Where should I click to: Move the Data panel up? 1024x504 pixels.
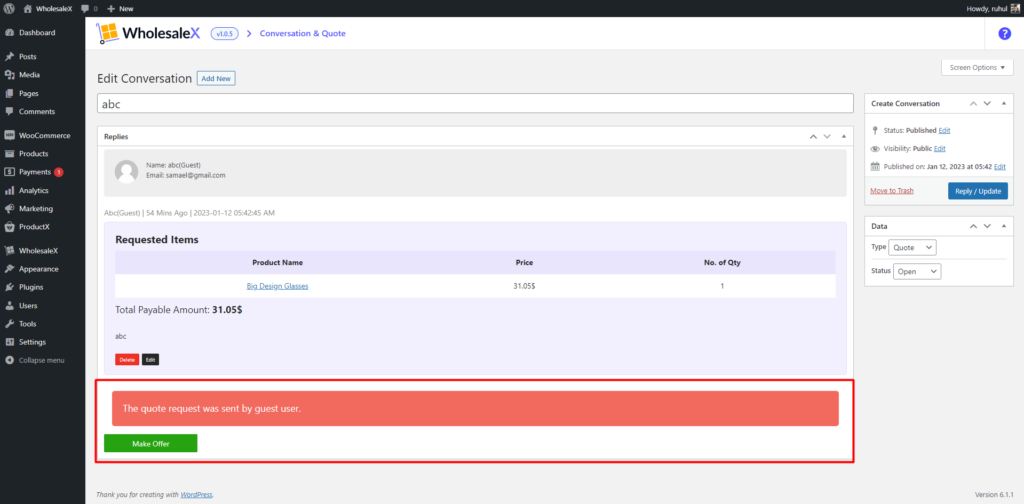(972, 226)
